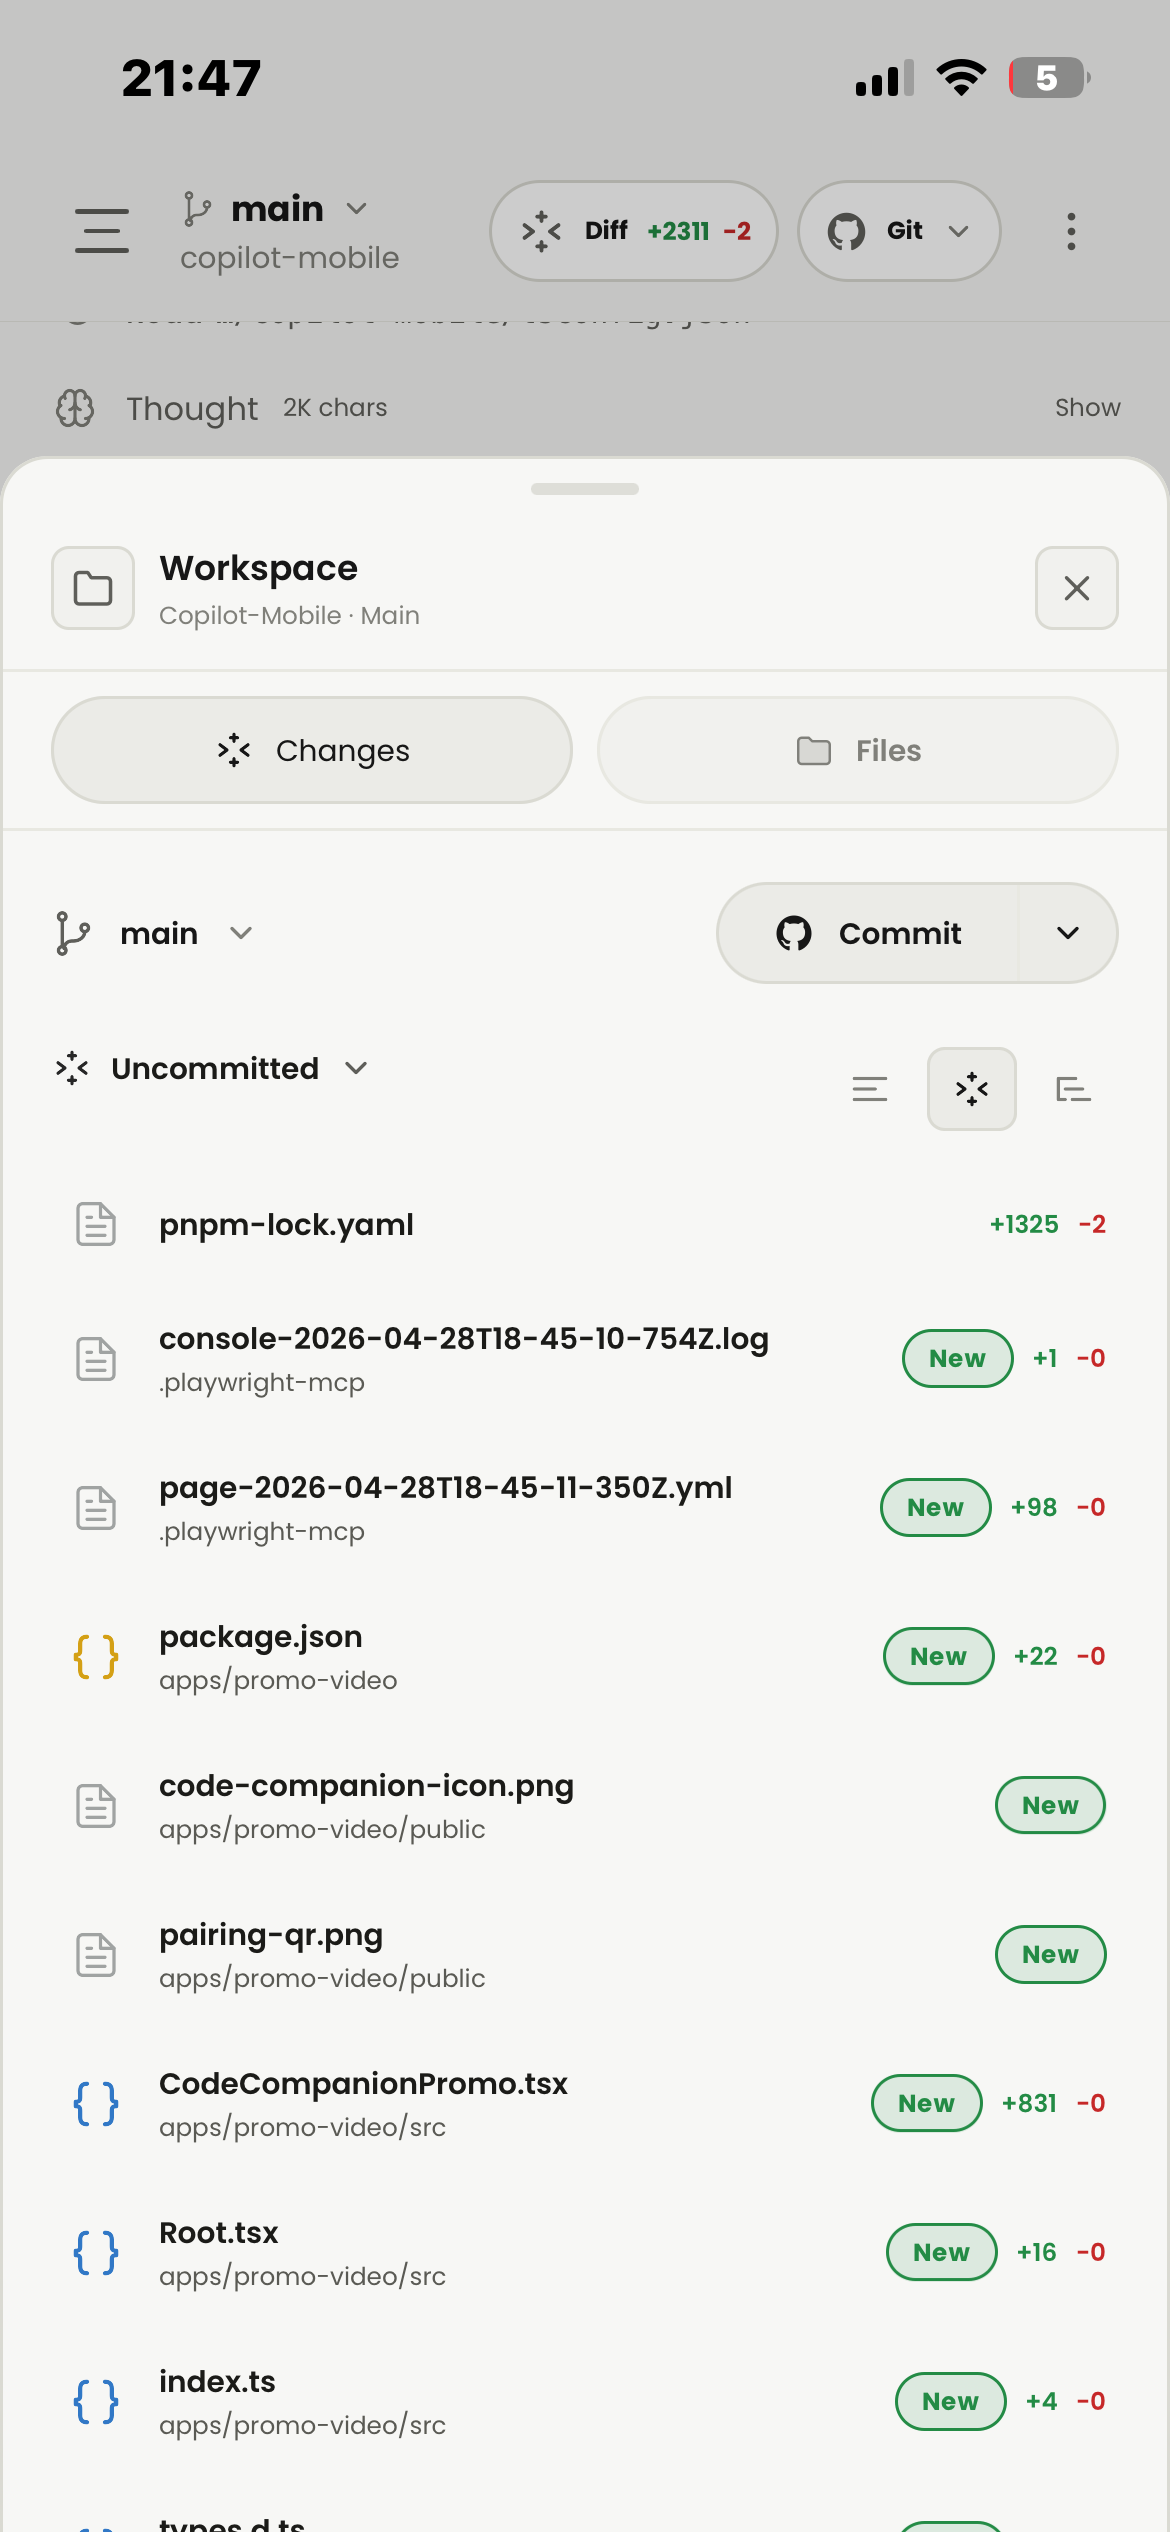Screen dimensions: 1170x2532
Task: Open console-2026-04-28T18-45-10-754Z.log
Action: tap(585, 1359)
